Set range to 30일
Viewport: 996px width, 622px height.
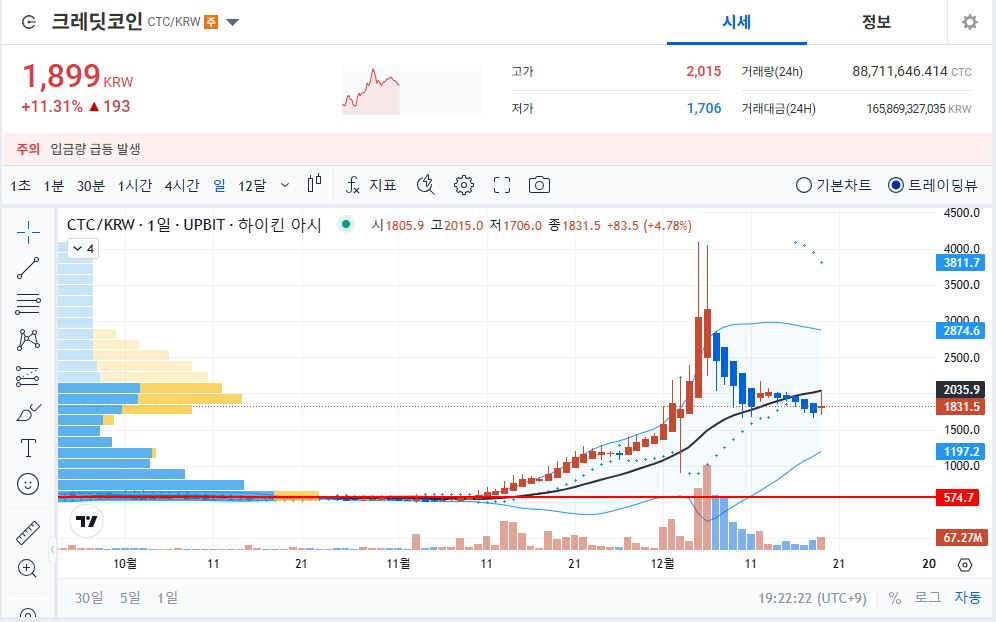tap(89, 598)
